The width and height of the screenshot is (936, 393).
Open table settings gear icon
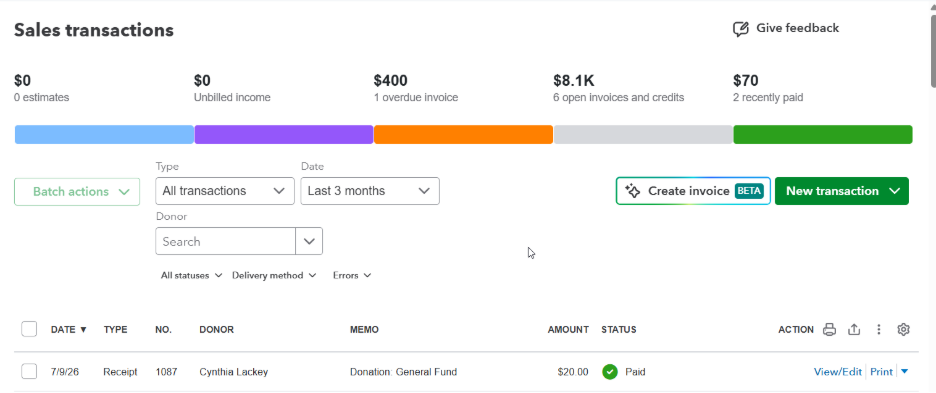[903, 329]
